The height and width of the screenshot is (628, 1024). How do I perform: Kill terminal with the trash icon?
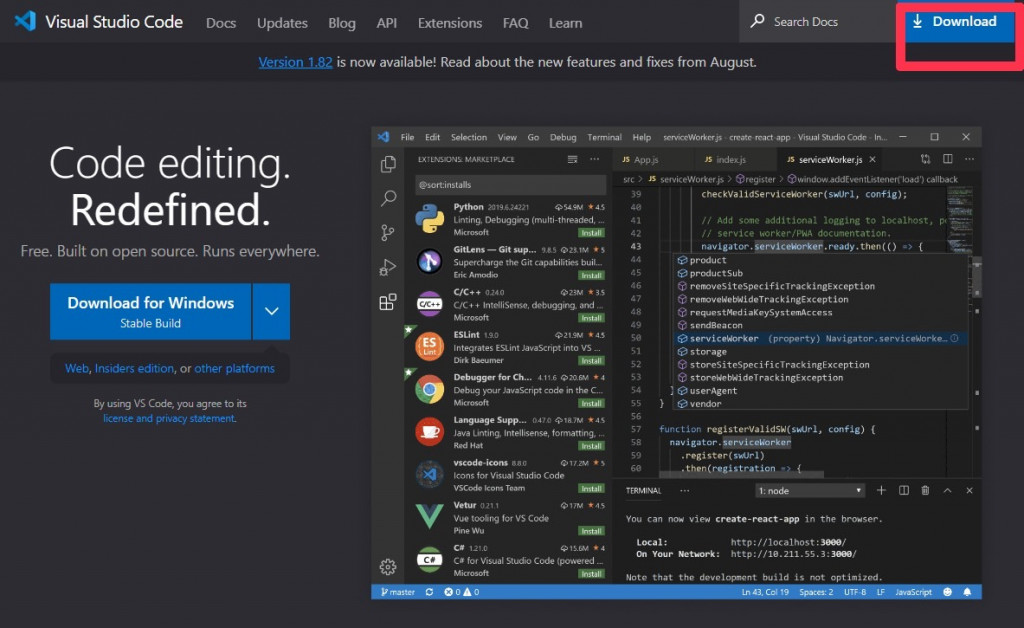[925, 490]
